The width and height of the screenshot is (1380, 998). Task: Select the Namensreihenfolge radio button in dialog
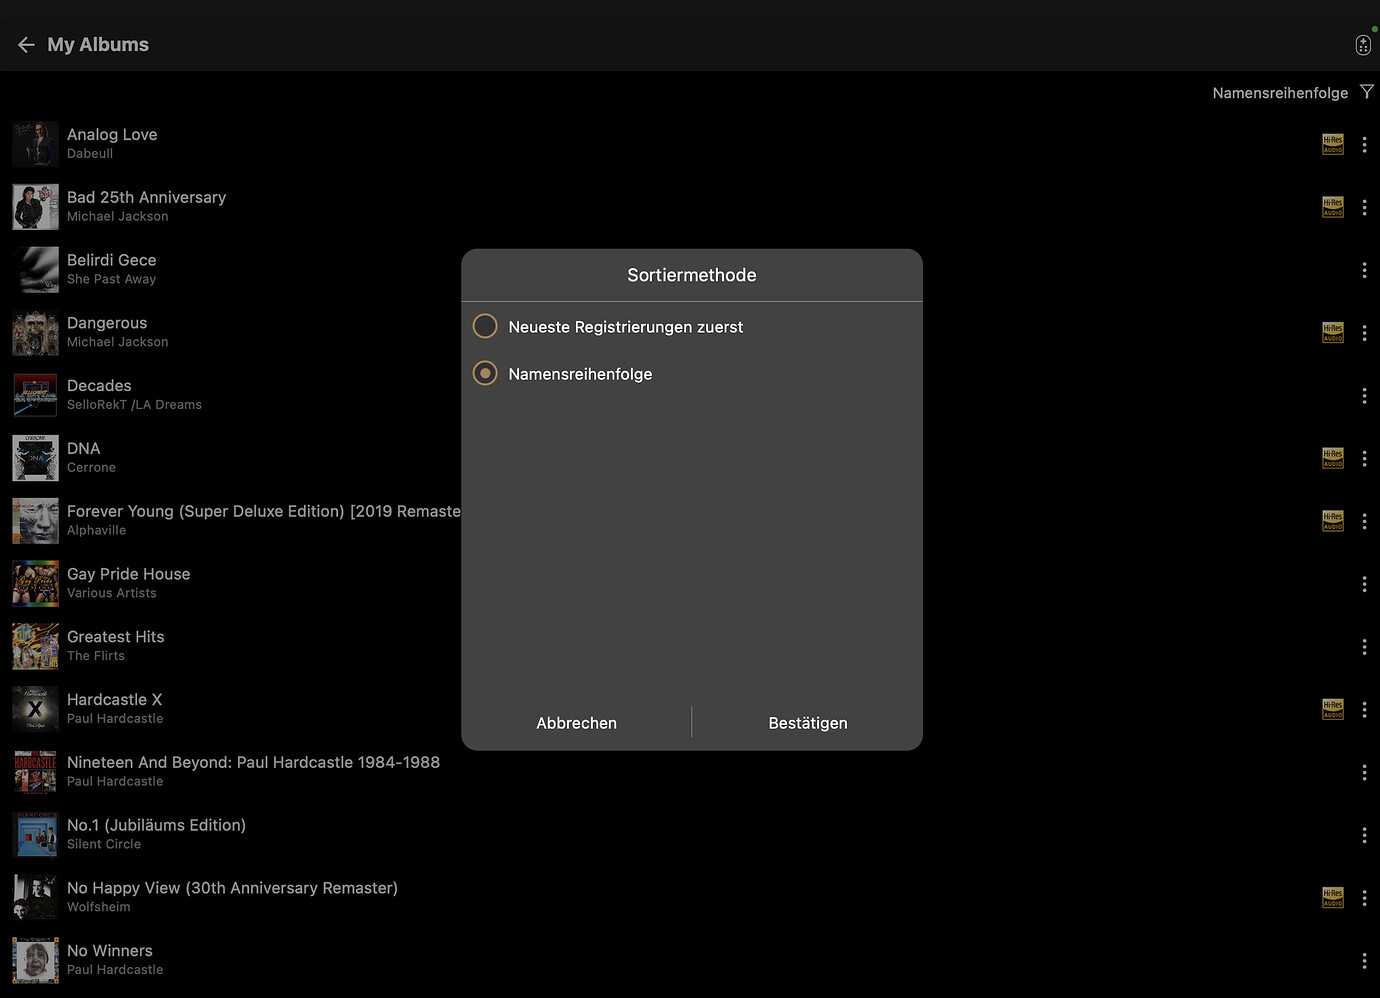(485, 373)
